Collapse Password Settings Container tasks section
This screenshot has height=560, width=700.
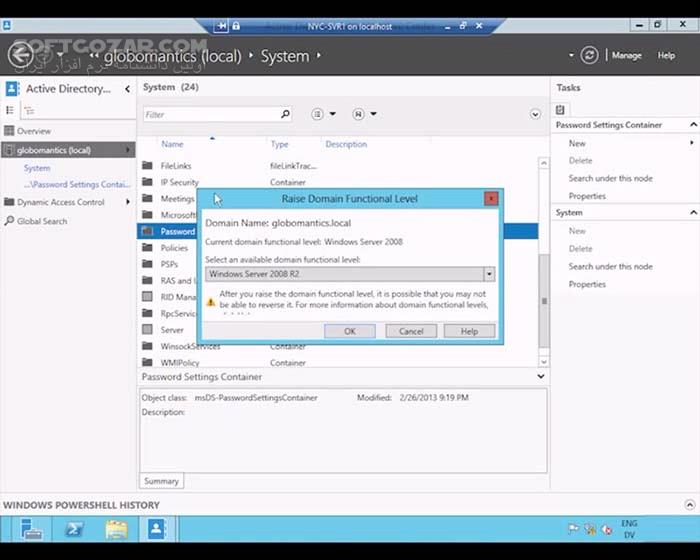(693, 125)
